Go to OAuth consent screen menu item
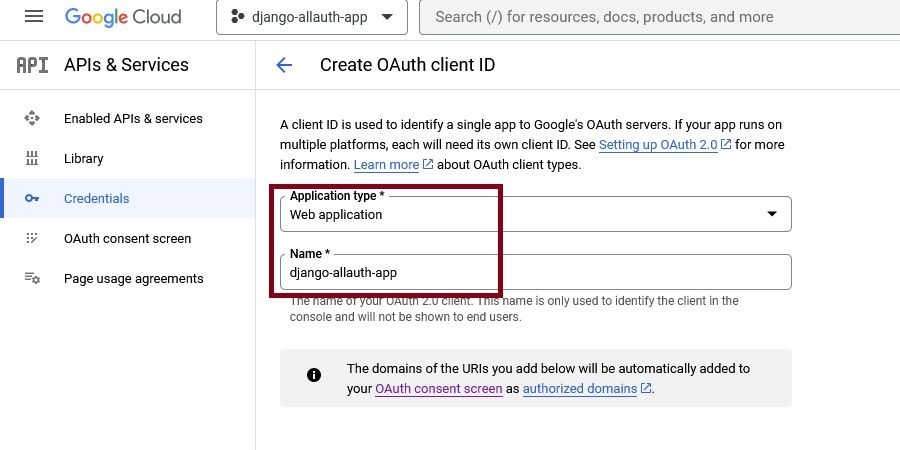The height and width of the screenshot is (450, 900). point(127,238)
